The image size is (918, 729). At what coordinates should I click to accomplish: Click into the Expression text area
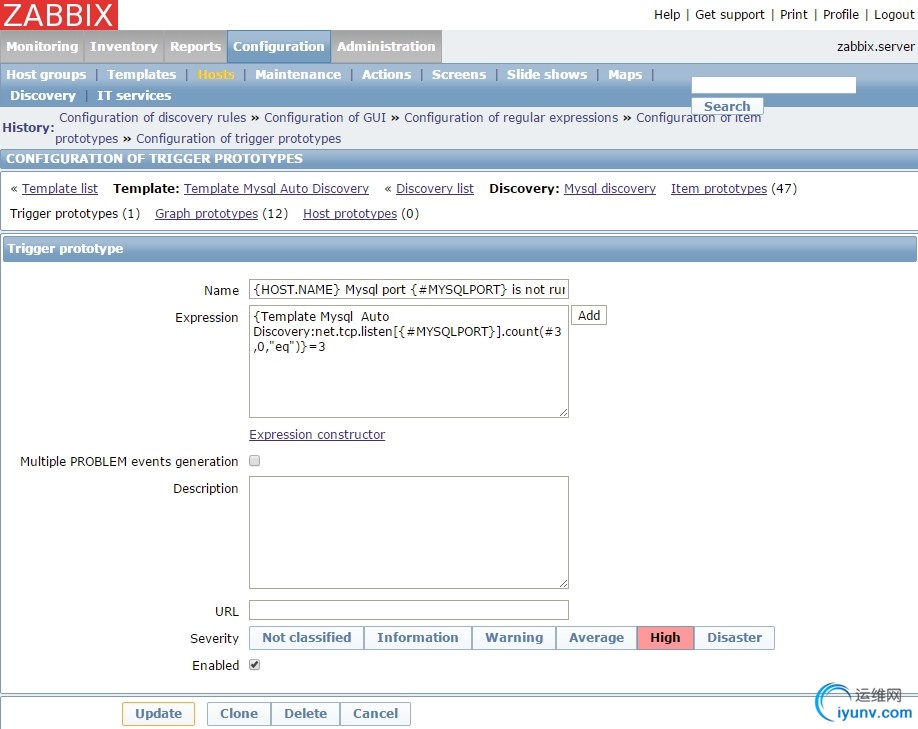point(409,361)
